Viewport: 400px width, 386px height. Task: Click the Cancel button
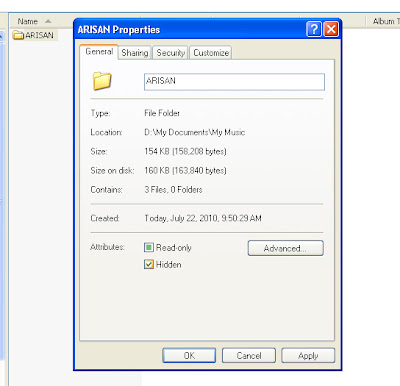click(x=249, y=356)
